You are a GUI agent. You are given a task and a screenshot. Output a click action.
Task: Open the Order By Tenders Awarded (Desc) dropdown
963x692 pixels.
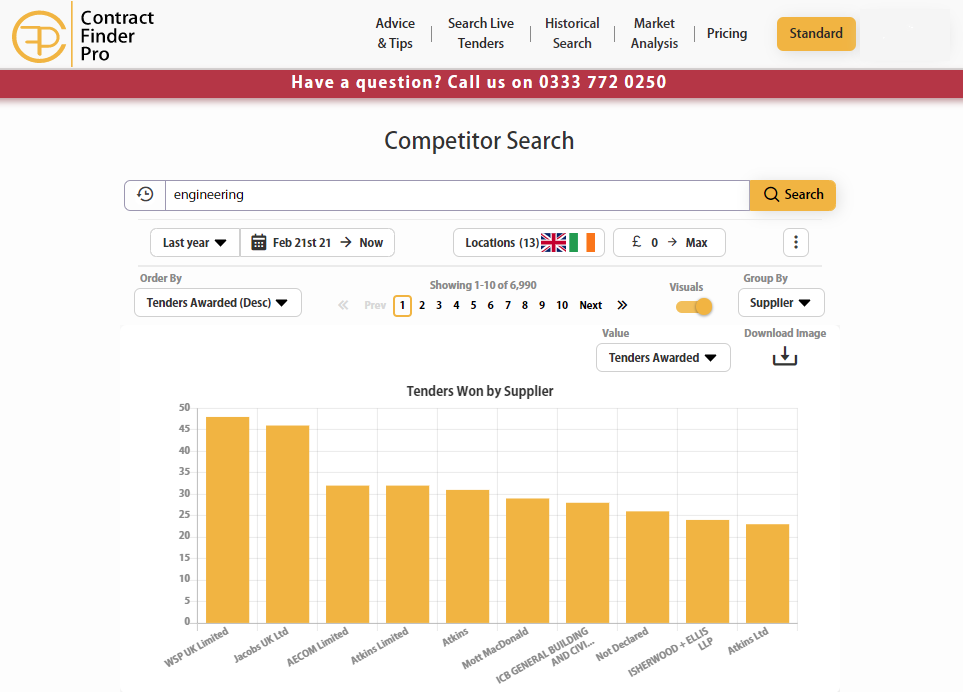tap(217, 303)
